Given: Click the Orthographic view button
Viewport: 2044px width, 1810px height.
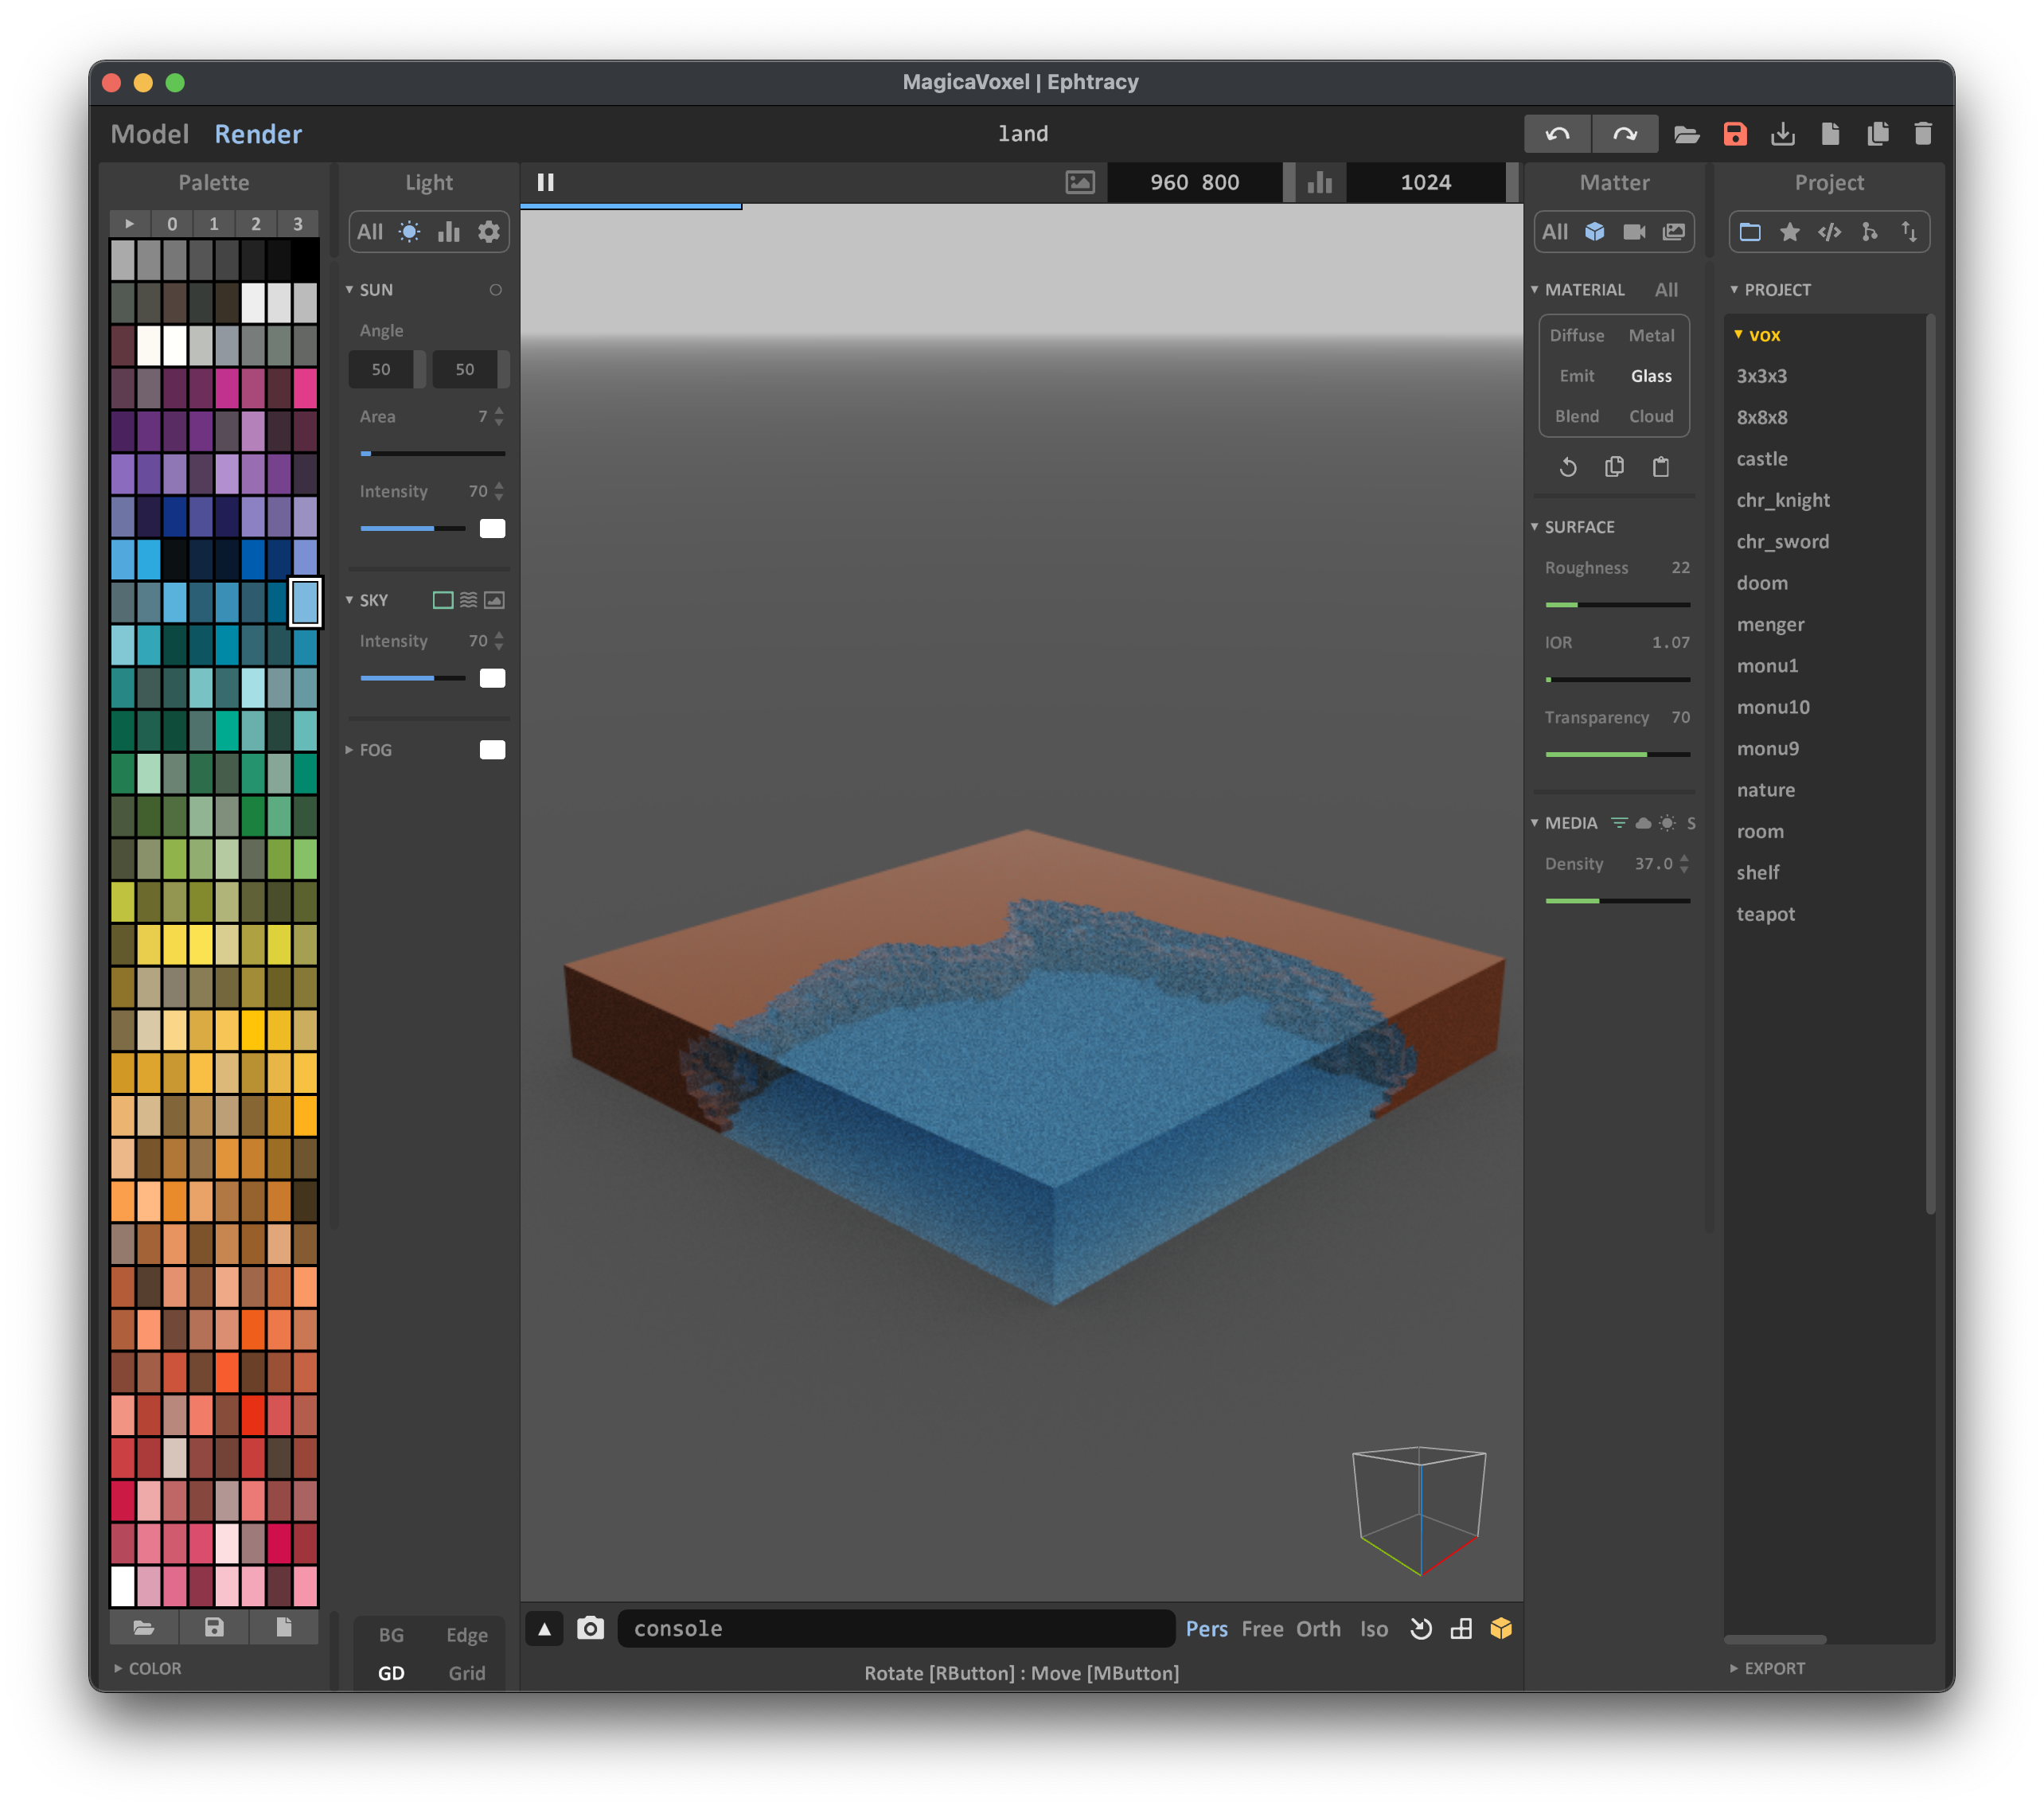Looking at the screenshot, I should [1317, 1627].
